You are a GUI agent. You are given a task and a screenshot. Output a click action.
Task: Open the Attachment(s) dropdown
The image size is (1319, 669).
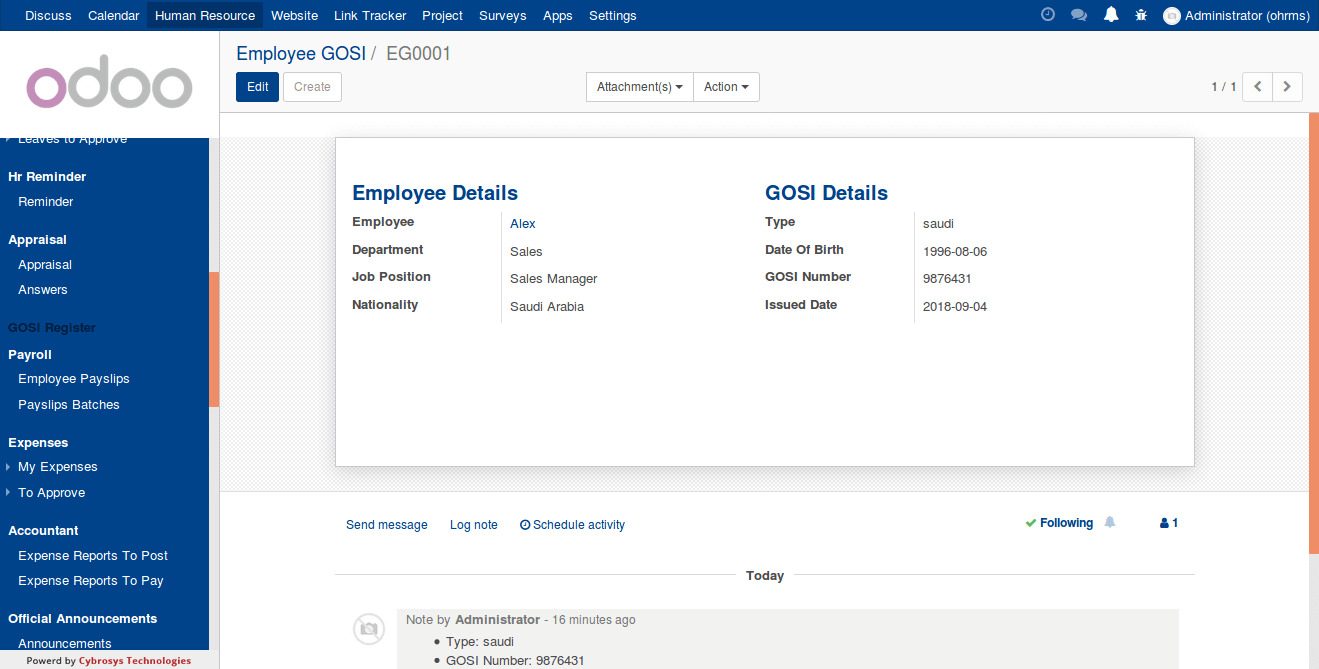(639, 87)
